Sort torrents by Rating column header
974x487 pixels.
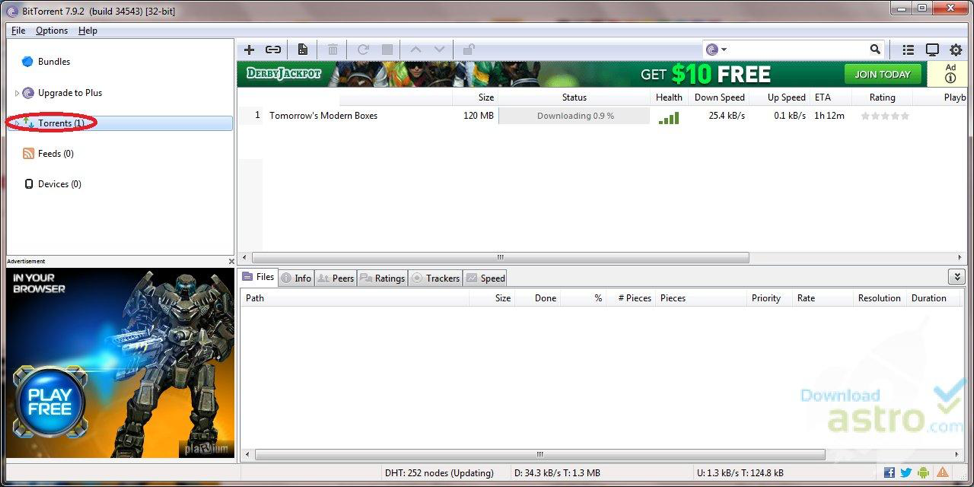coord(882,97)
